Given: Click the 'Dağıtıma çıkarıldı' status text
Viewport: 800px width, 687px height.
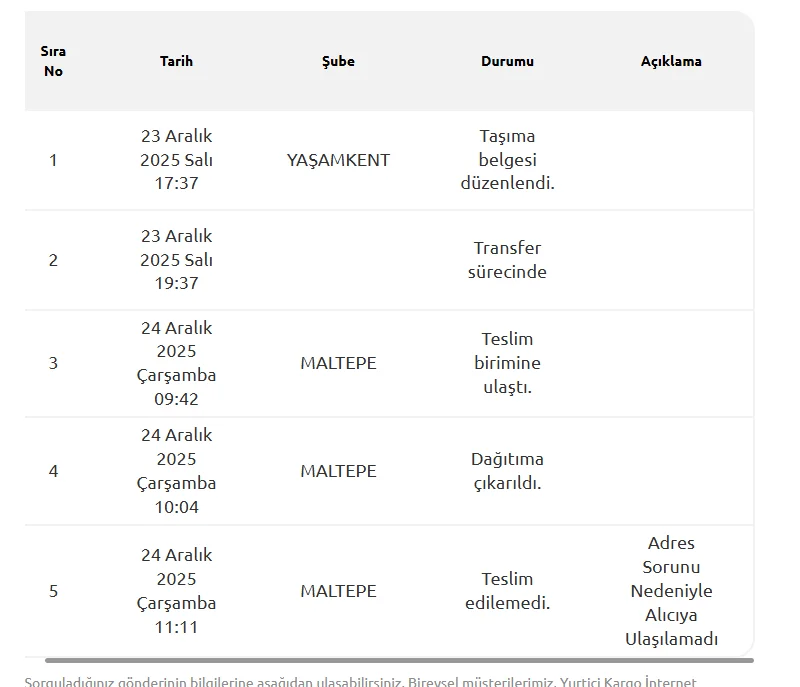Looking at the screenshot, I should click(507, 471).
